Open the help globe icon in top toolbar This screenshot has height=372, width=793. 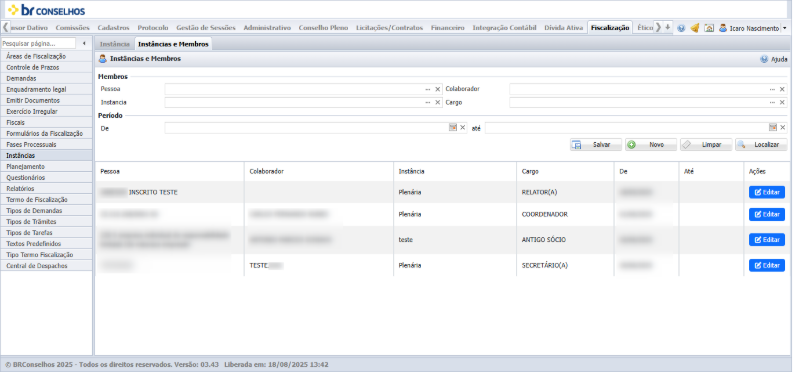coord(681,28)
